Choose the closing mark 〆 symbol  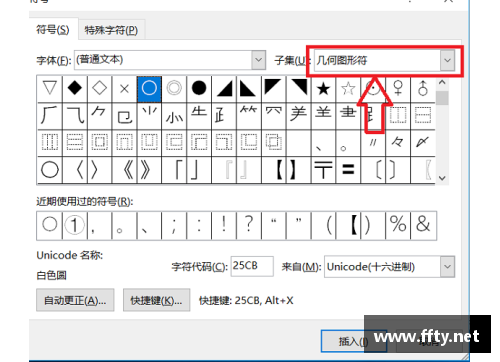pos(423,143)
